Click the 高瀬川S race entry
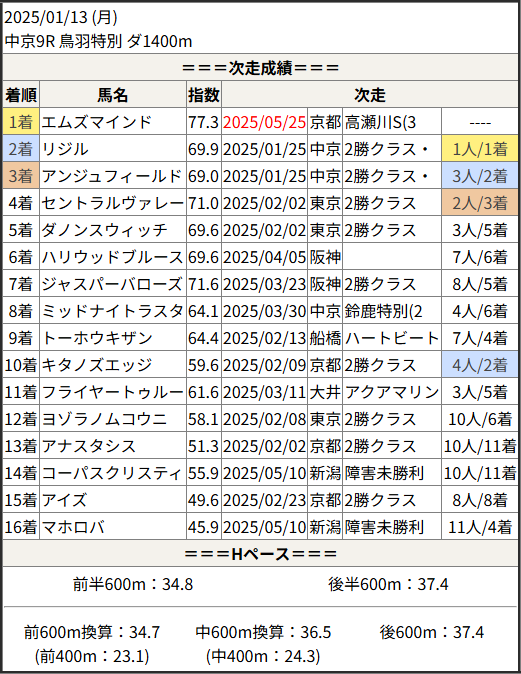This screenshot has height=674, width=521. pos(380,123)
